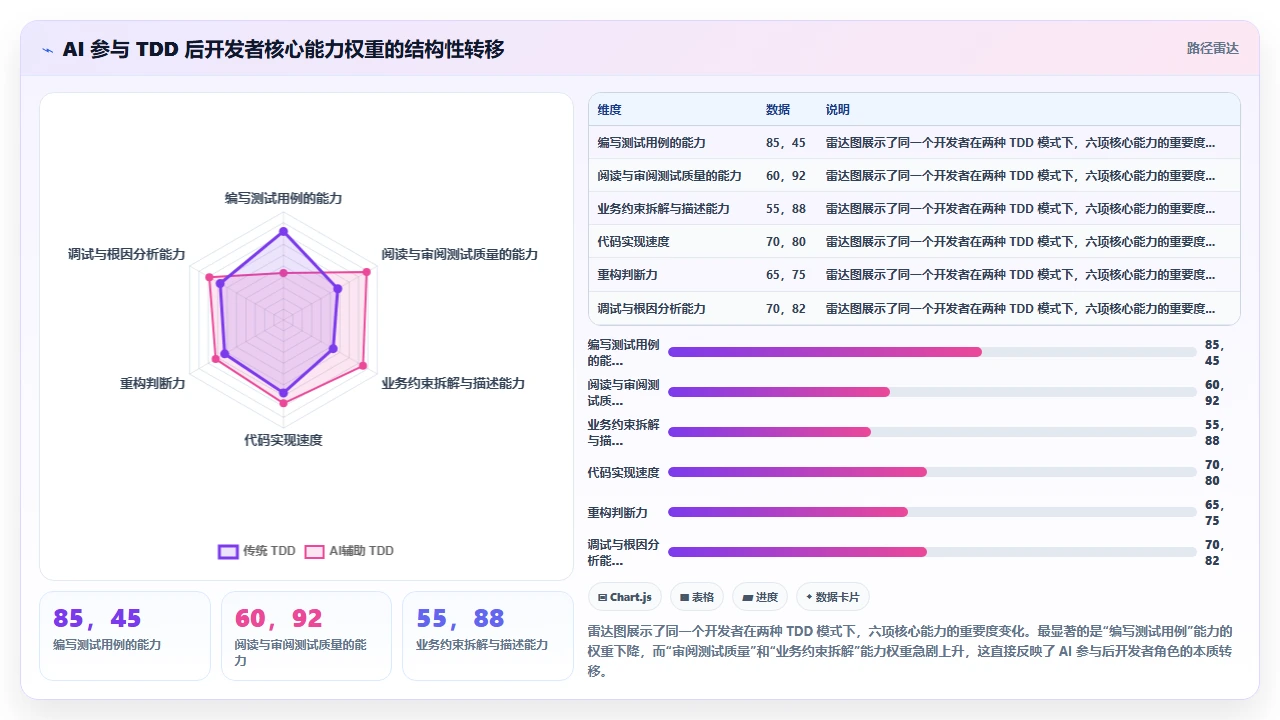
Task: Click the 数据 column header
Action: coord(777,110)
